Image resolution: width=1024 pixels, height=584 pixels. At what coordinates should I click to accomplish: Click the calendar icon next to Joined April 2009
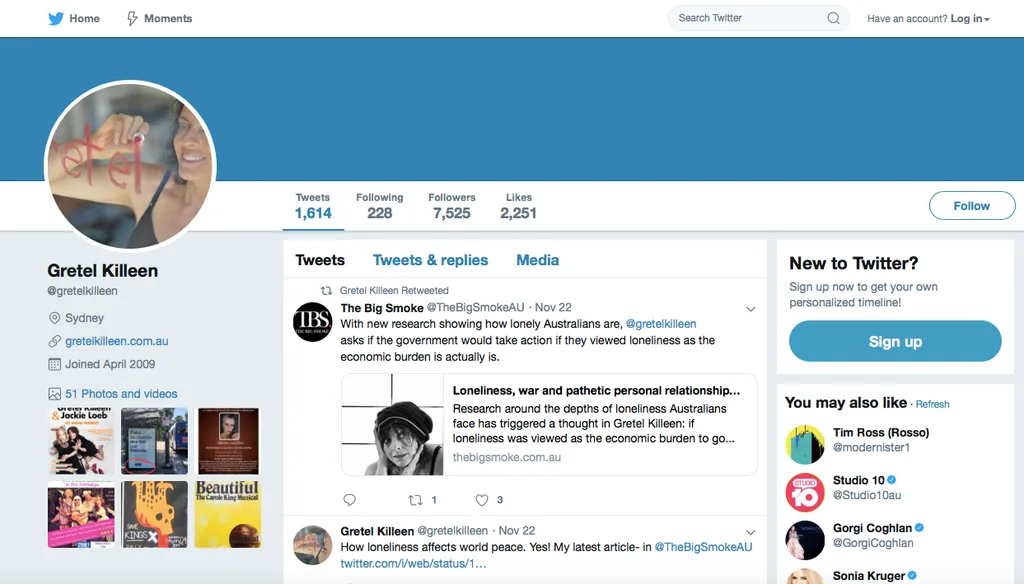[x=54, y=365]
